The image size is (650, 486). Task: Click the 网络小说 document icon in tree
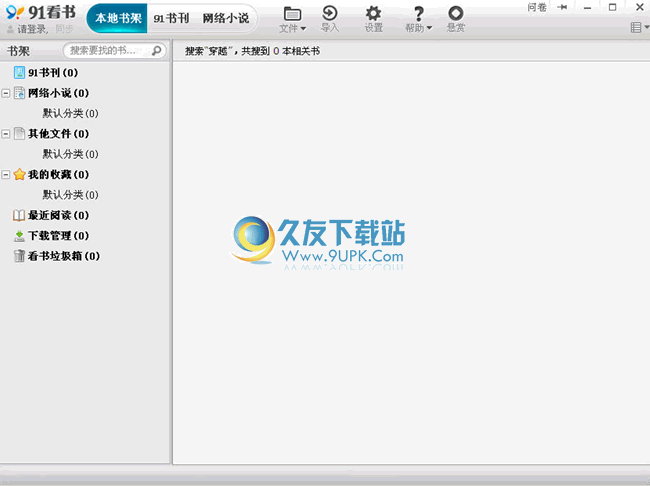pyautogui.click(x=19, y=93)
